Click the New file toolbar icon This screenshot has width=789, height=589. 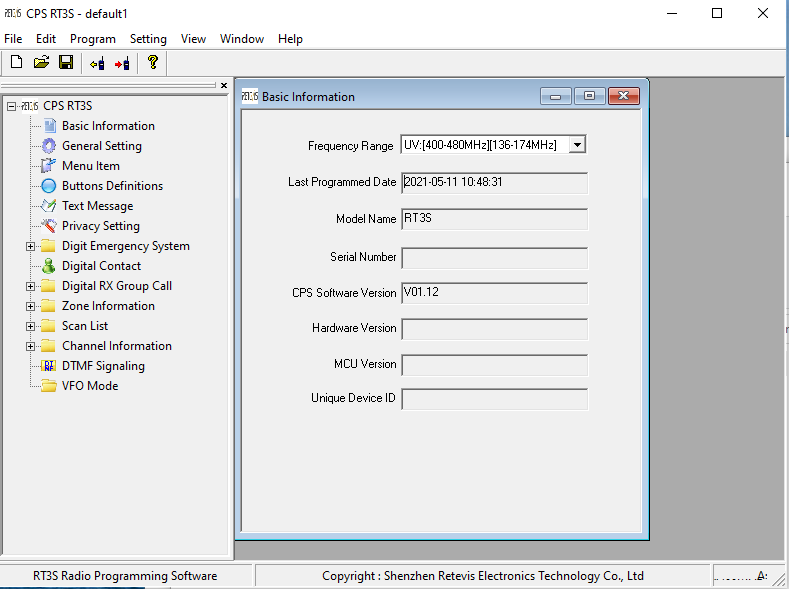point(17,62)
